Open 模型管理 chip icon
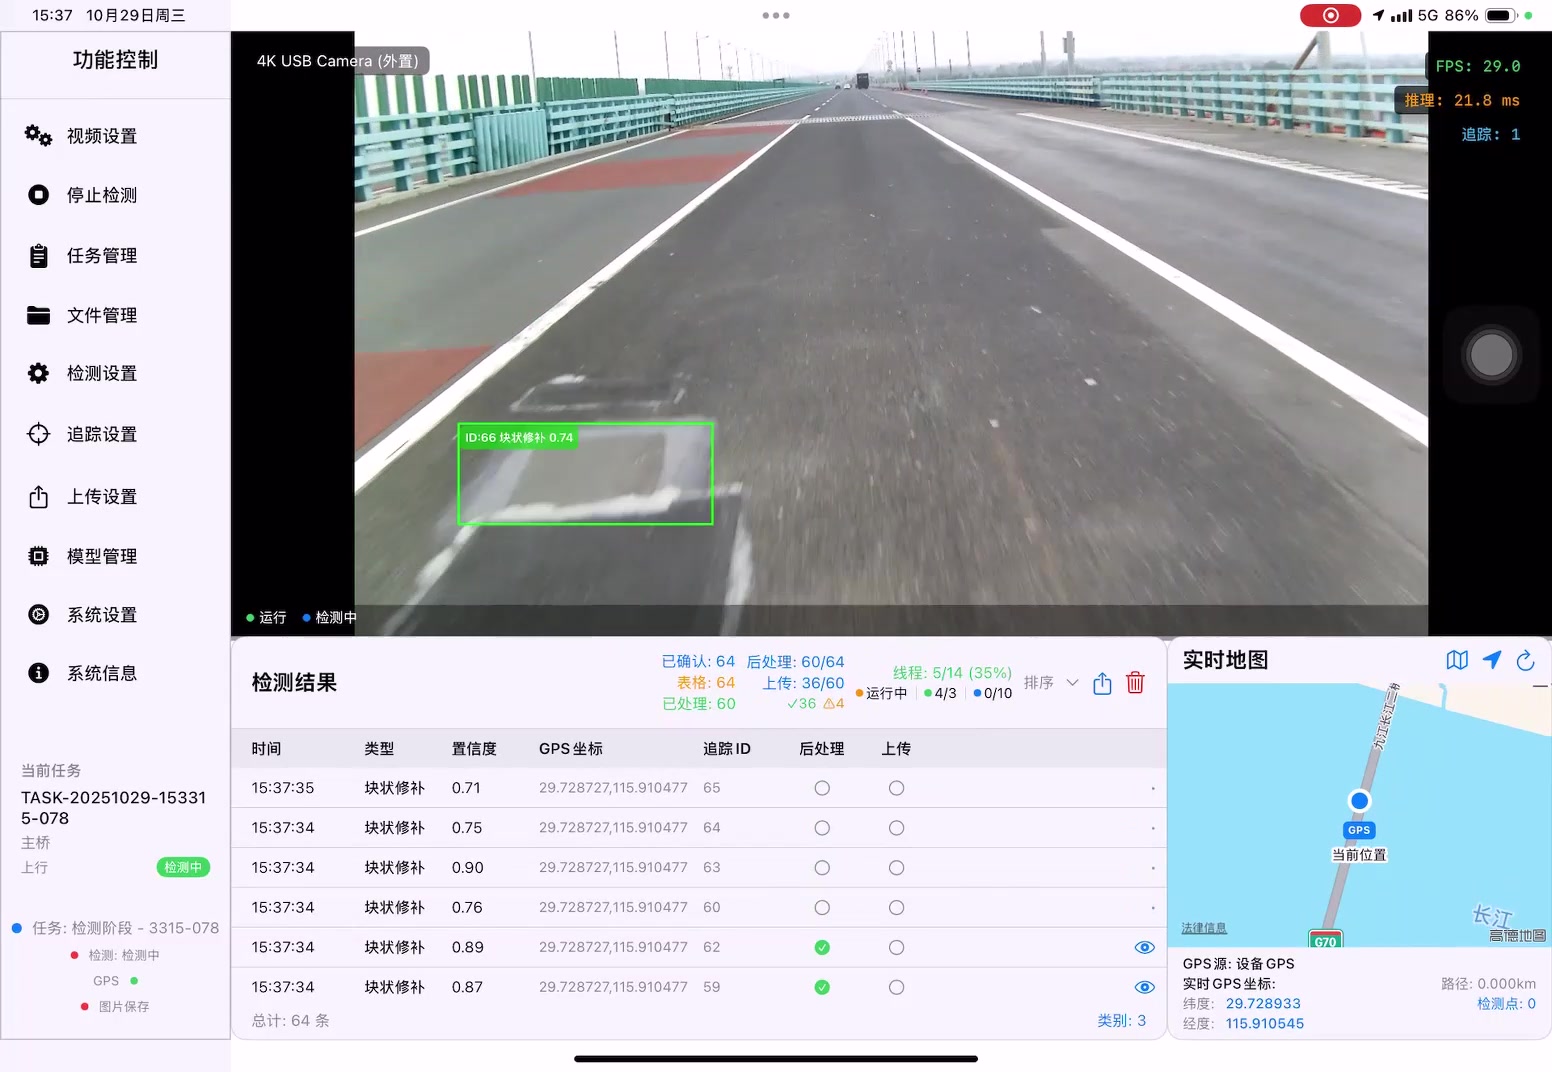This screenshot has height=1072, width=1552. 38,556
